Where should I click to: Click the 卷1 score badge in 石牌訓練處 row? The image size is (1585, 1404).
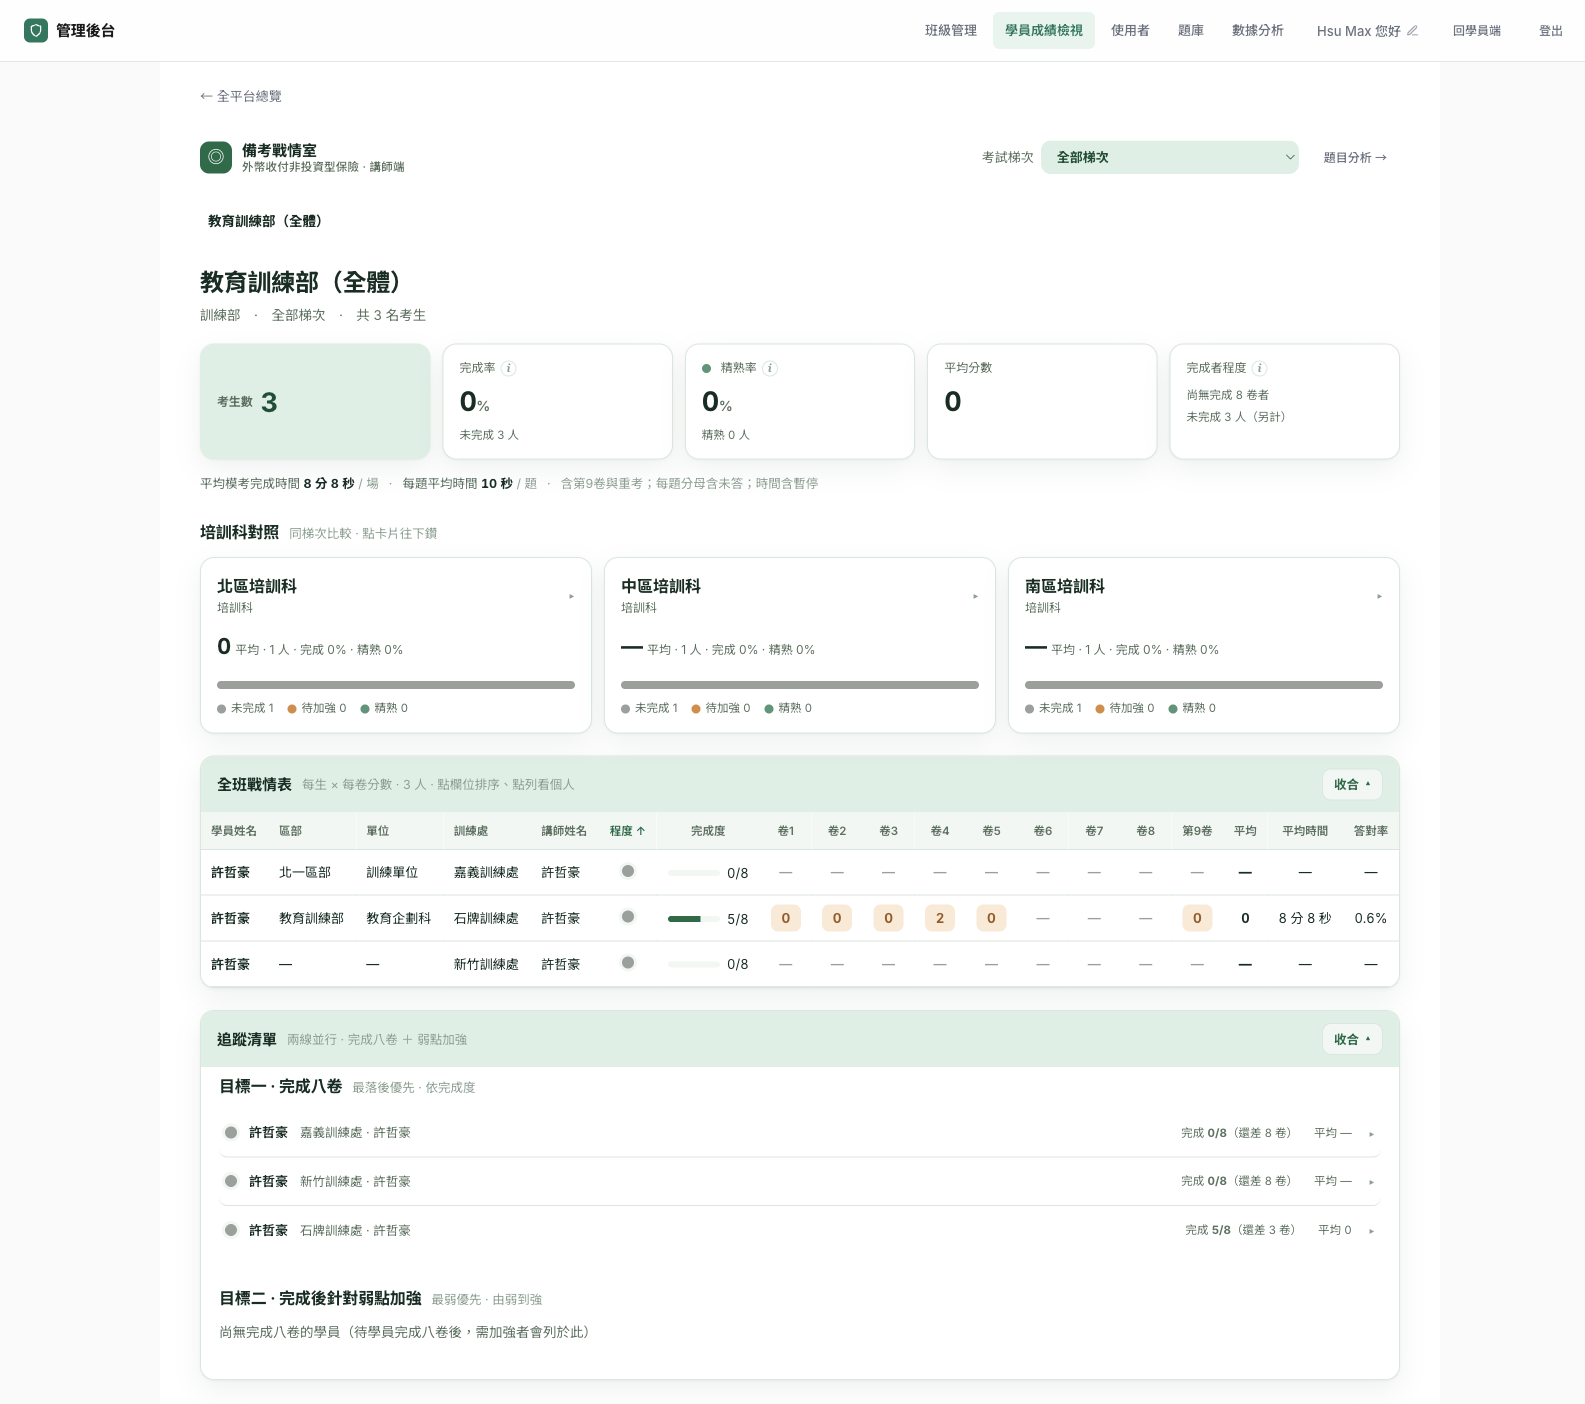[786, 918]
